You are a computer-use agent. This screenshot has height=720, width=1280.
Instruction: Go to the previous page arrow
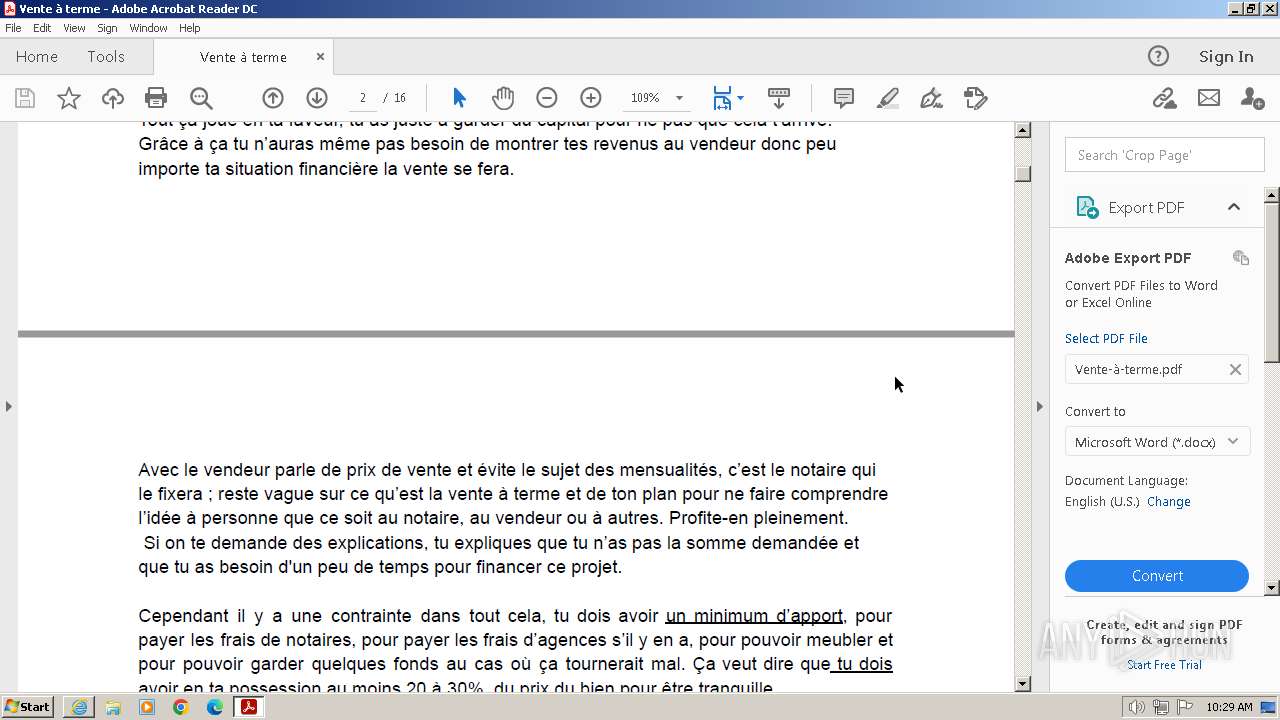[273, 98]
